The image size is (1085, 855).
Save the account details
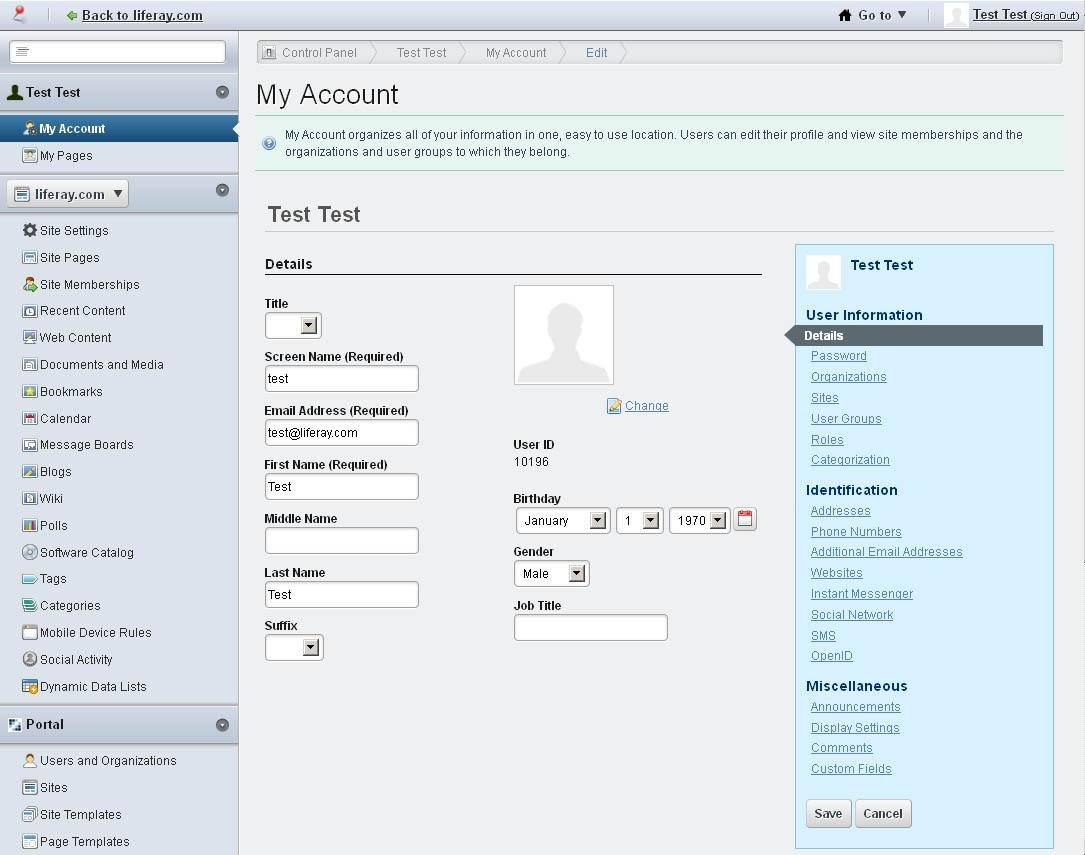point(827,813)
